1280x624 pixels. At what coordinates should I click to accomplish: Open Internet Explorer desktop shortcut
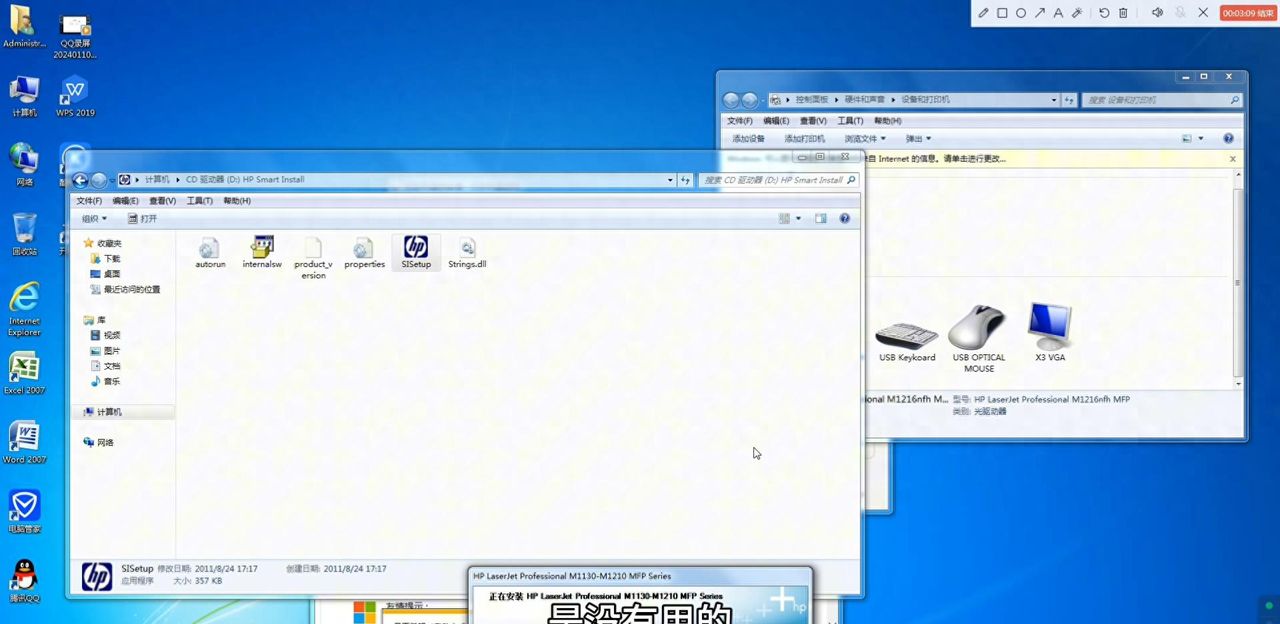pyautogui.click(x=24, y=309)
